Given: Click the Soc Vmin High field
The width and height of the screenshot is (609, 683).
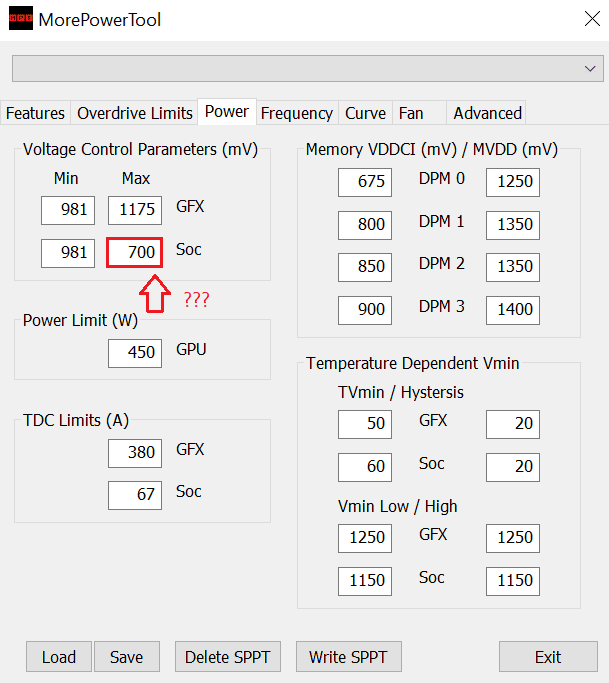Looking at the screenshot, I should click(513, 581).
